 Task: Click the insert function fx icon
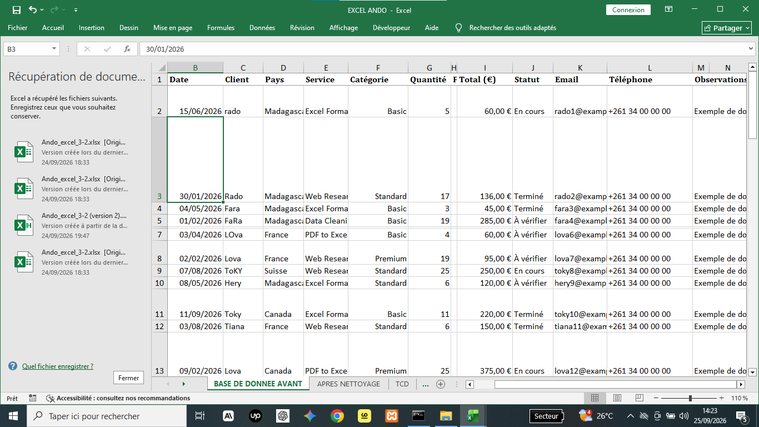[127, 49]
